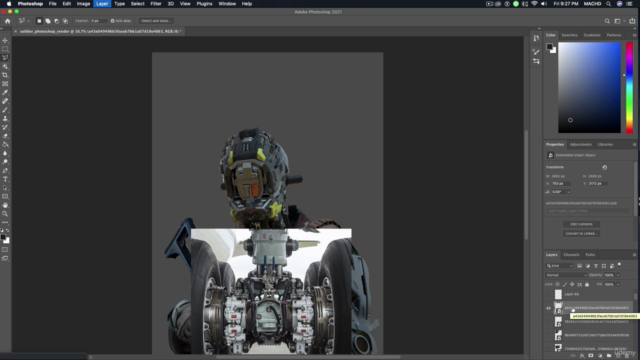Select the Horizontal Type tool
The image size is (640, 360).
(5, 179)
